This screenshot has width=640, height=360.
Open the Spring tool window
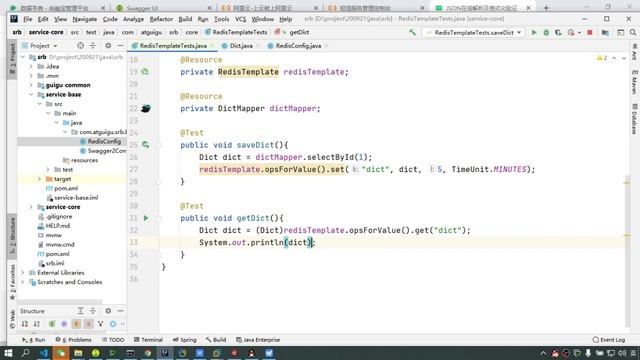tap(184, 340)
